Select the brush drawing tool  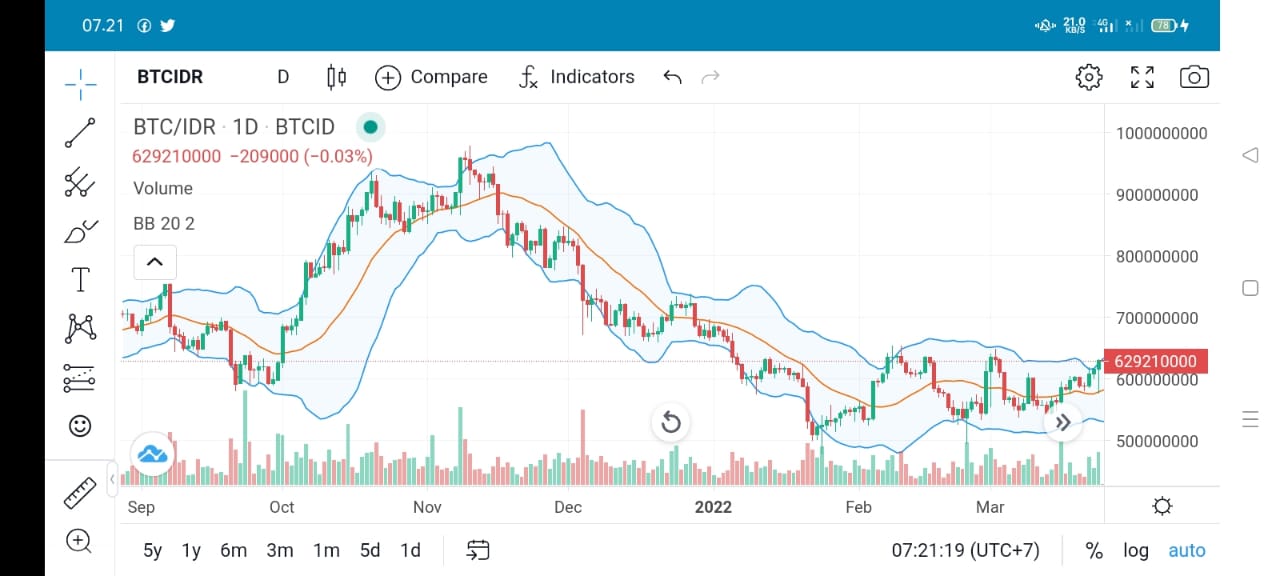(80, 231)
